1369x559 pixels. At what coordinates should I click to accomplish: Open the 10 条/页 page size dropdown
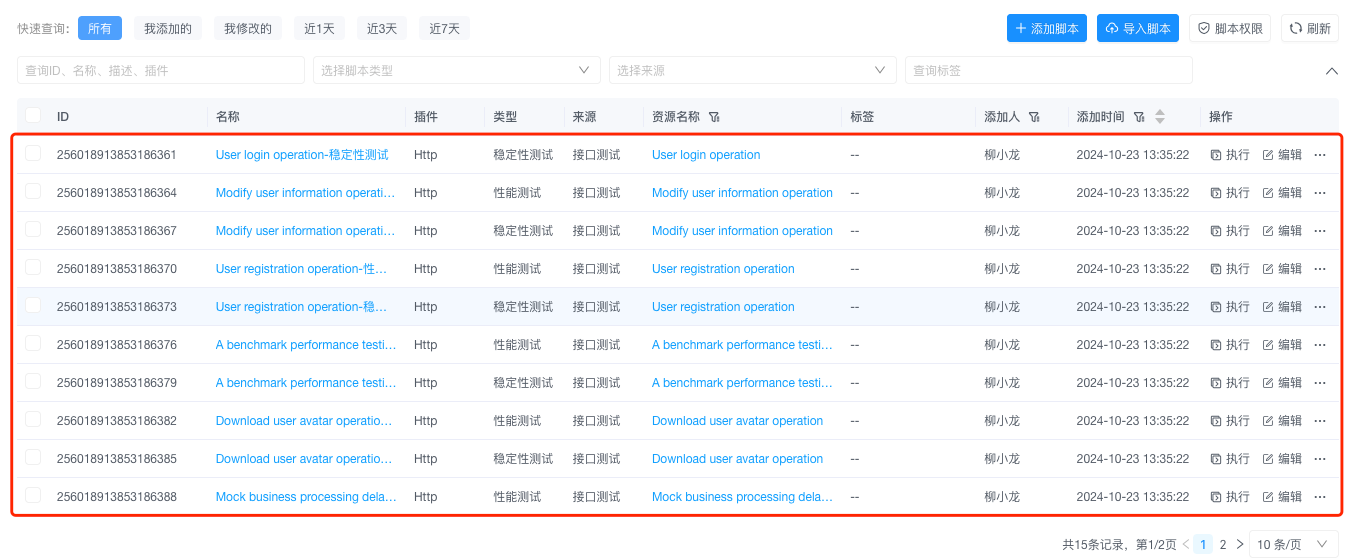point(1294,545)
